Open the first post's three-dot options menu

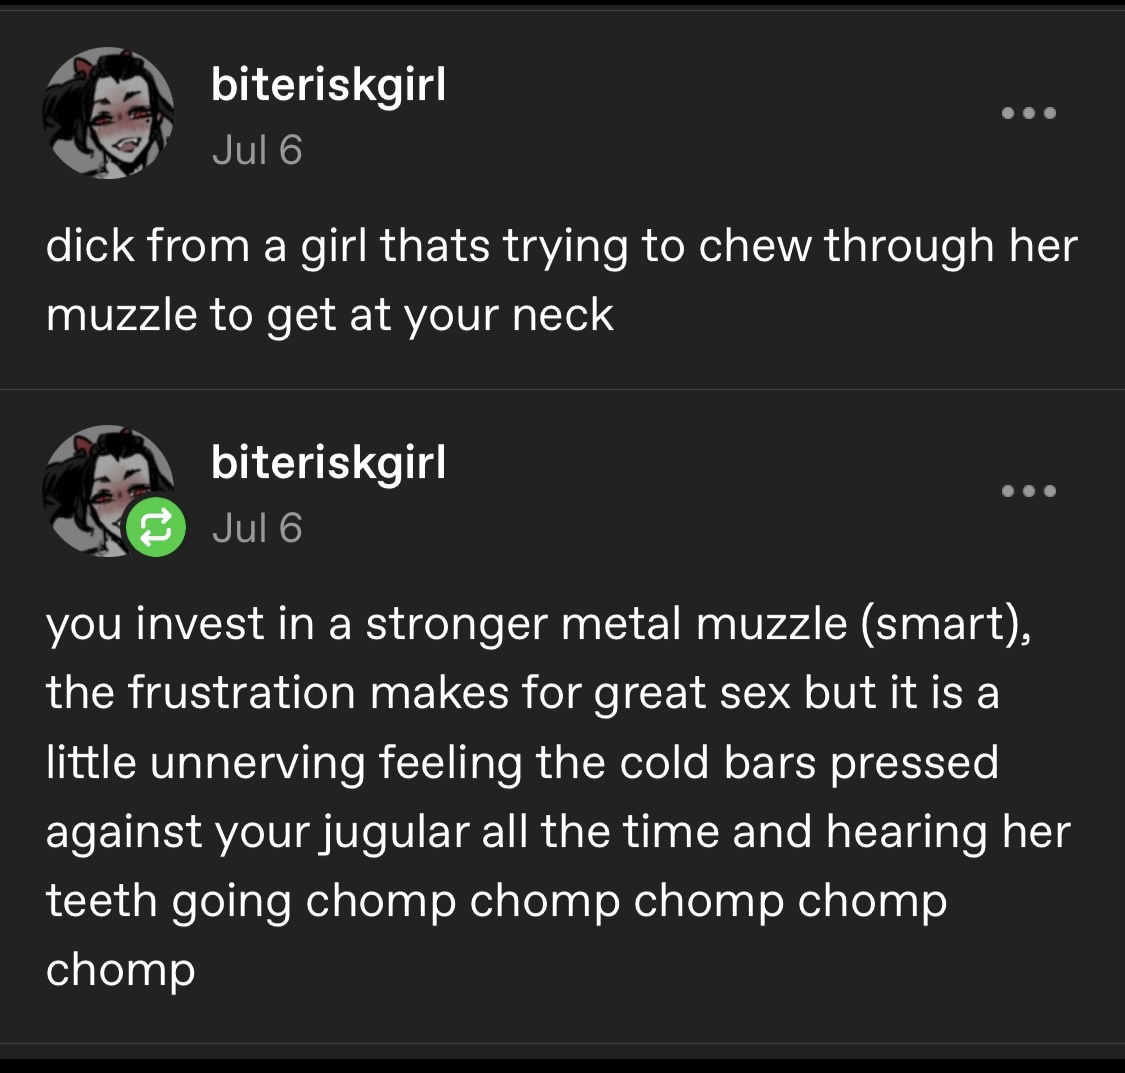[x=1029, y=113]
